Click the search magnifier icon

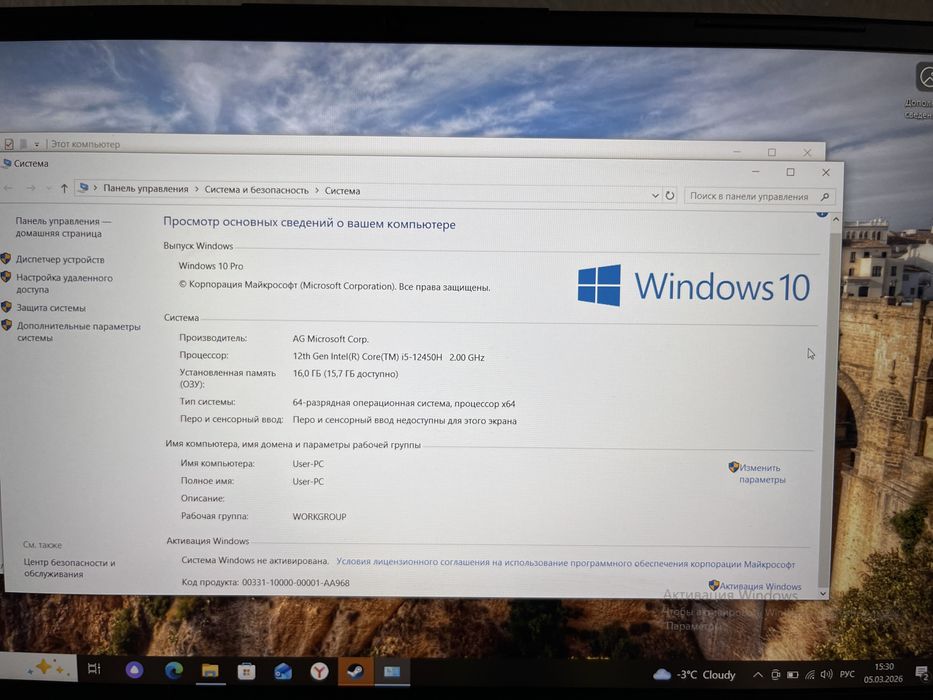pos(825,197)
